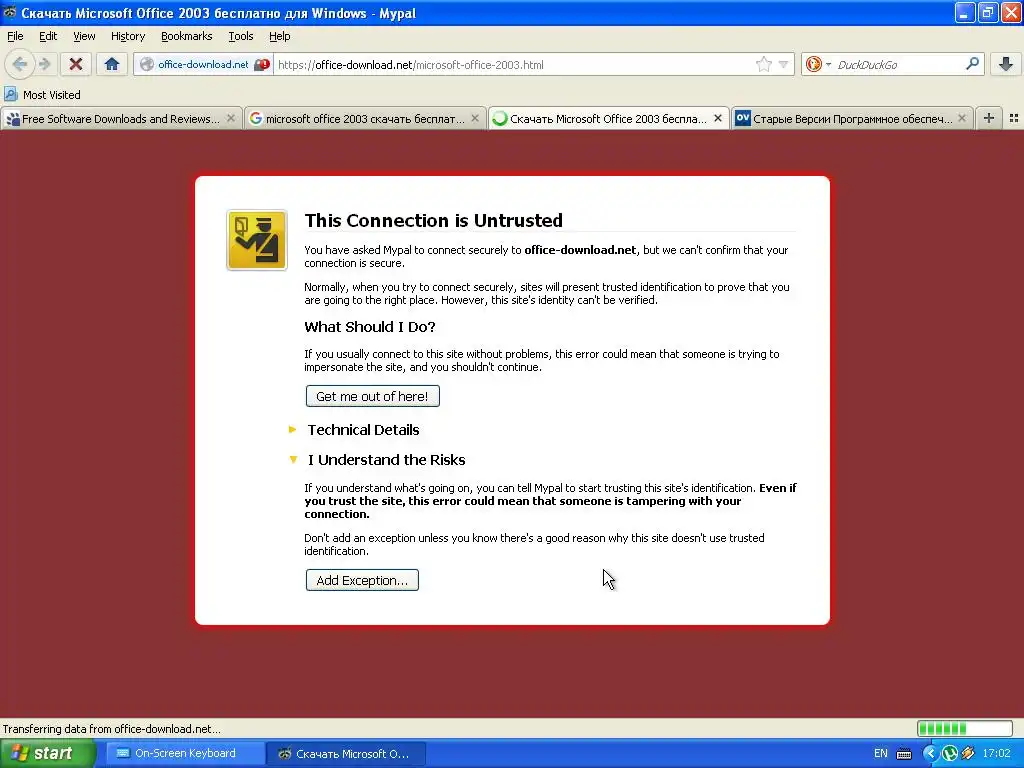Click the green uTorrent tray icon
This screenshot has width=1024, height=768.
coord(950,754)
